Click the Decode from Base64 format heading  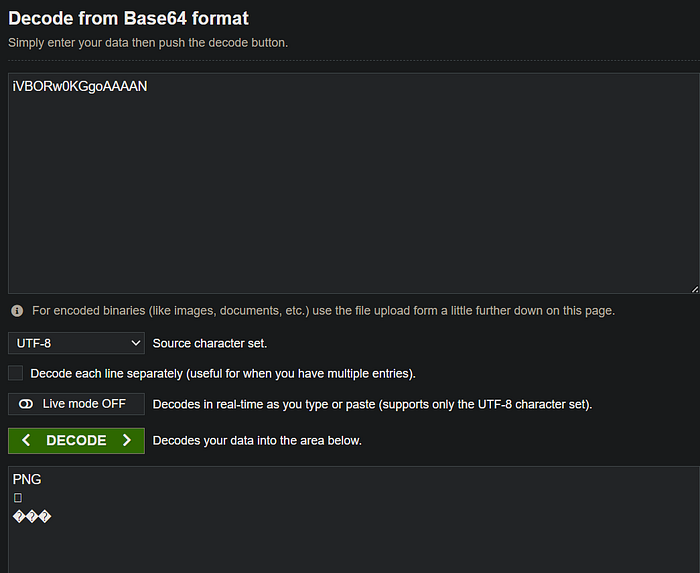pos(129,19)
